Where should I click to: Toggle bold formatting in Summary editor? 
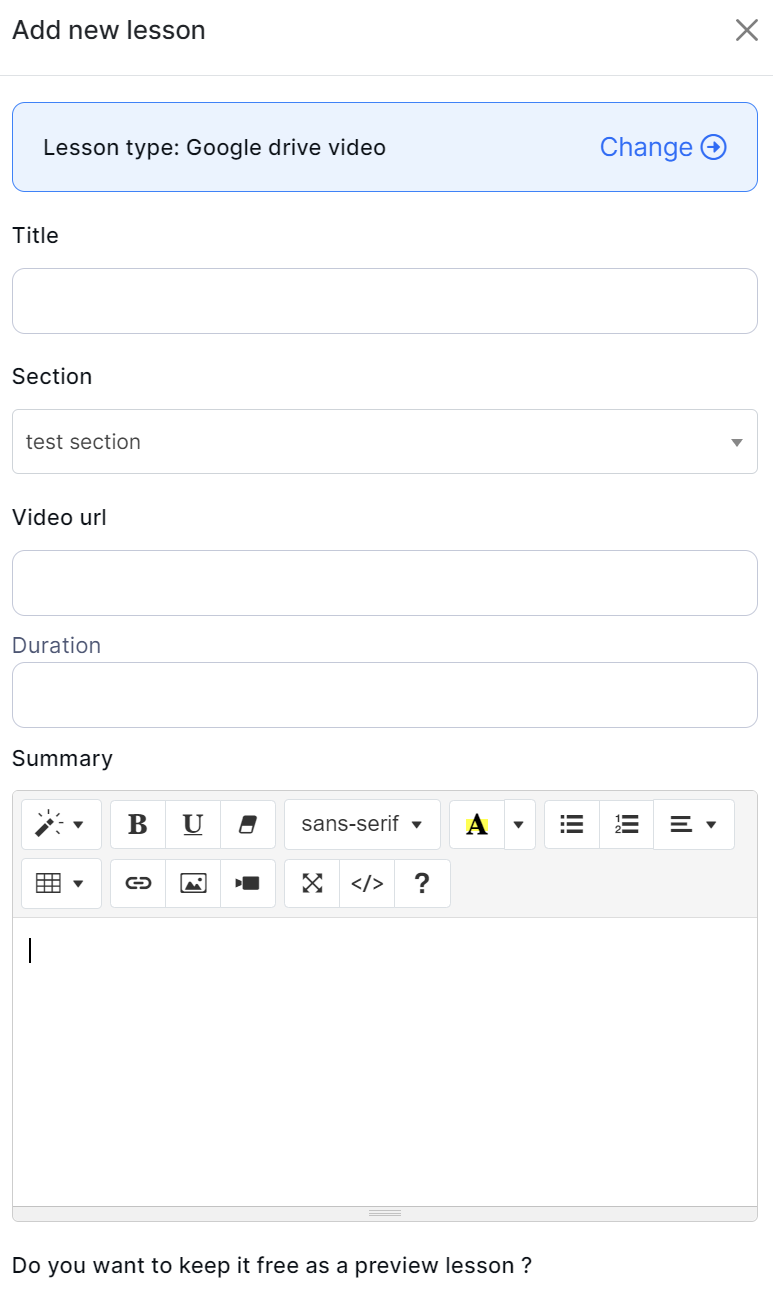[x=138, y=825]
